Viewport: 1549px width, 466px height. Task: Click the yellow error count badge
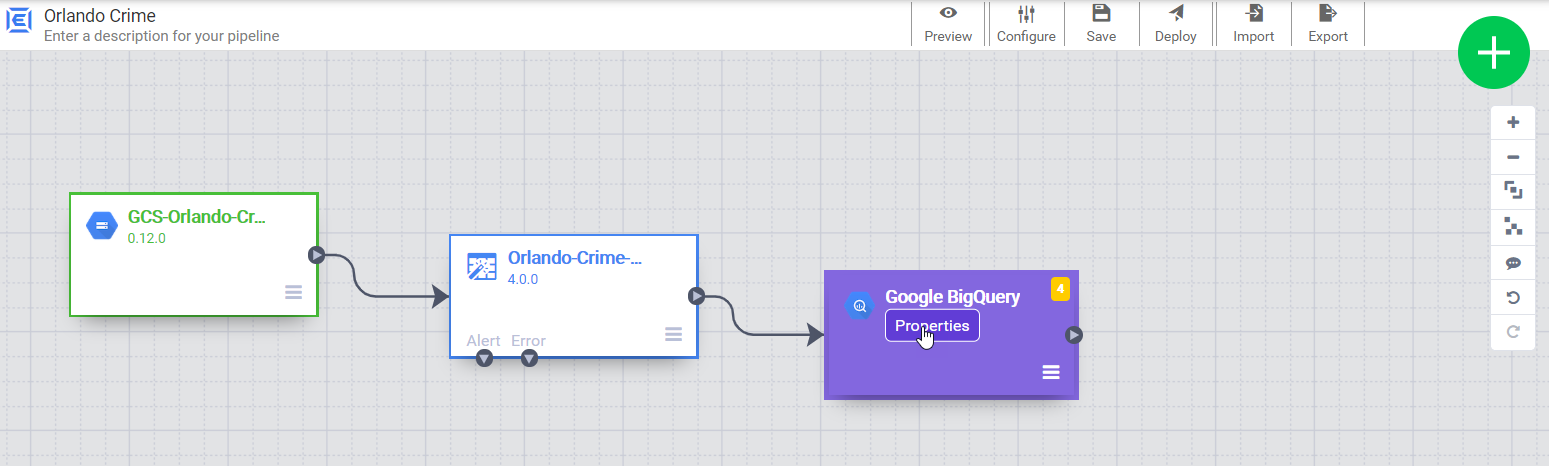pos(1060,290)
